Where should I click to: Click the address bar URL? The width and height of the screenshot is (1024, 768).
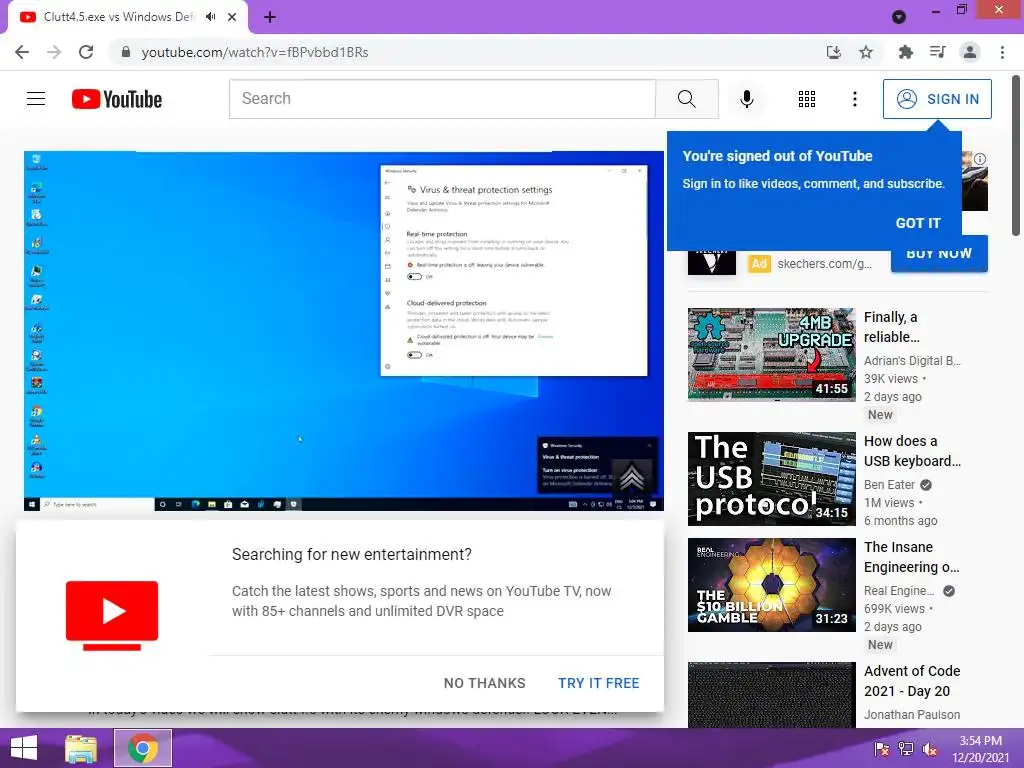pos(255,52)
